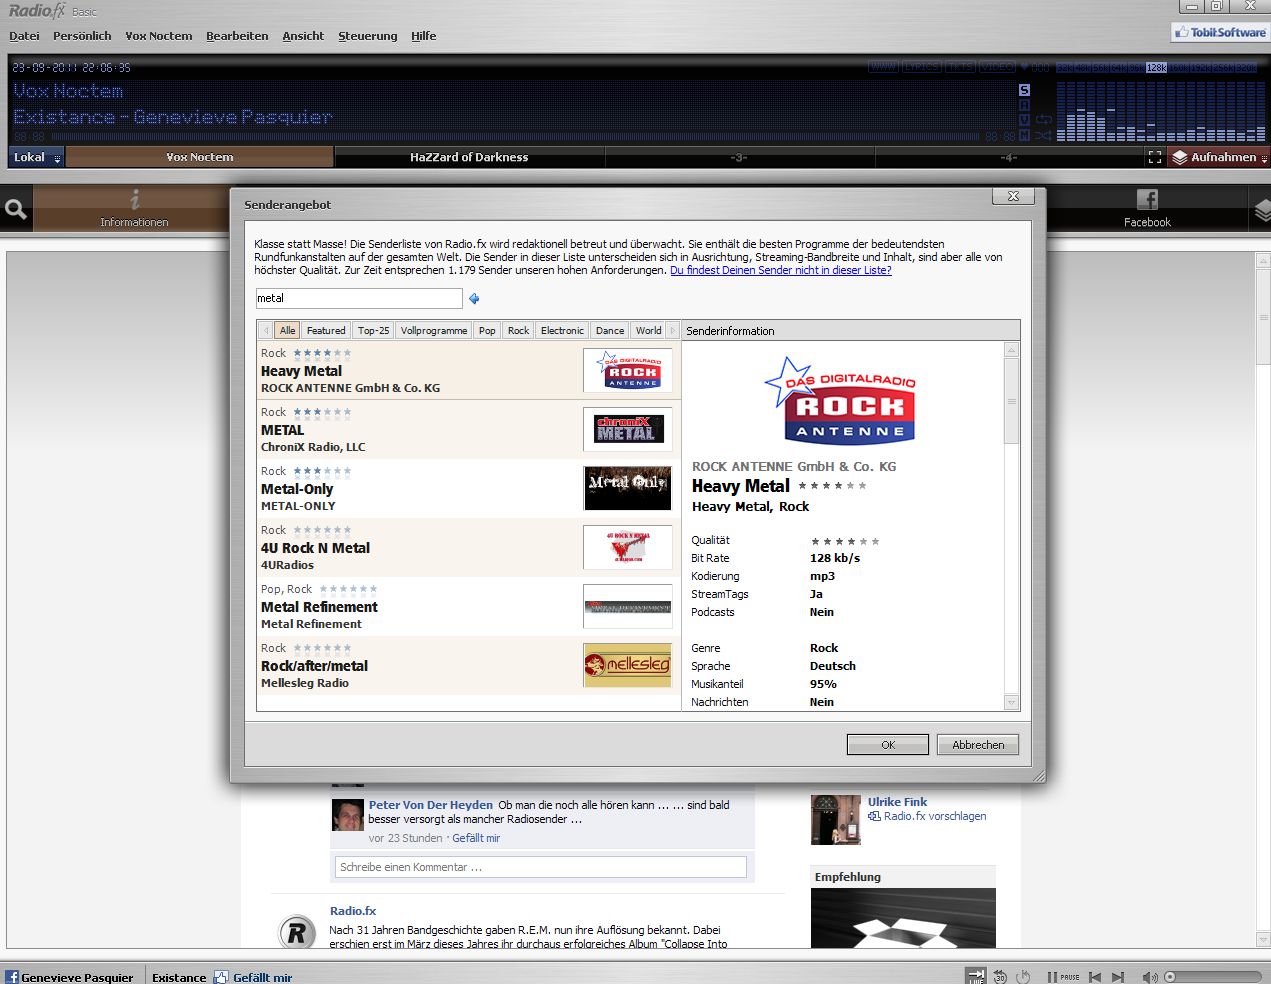Open the Persönlich menu

tap(82, 36)
